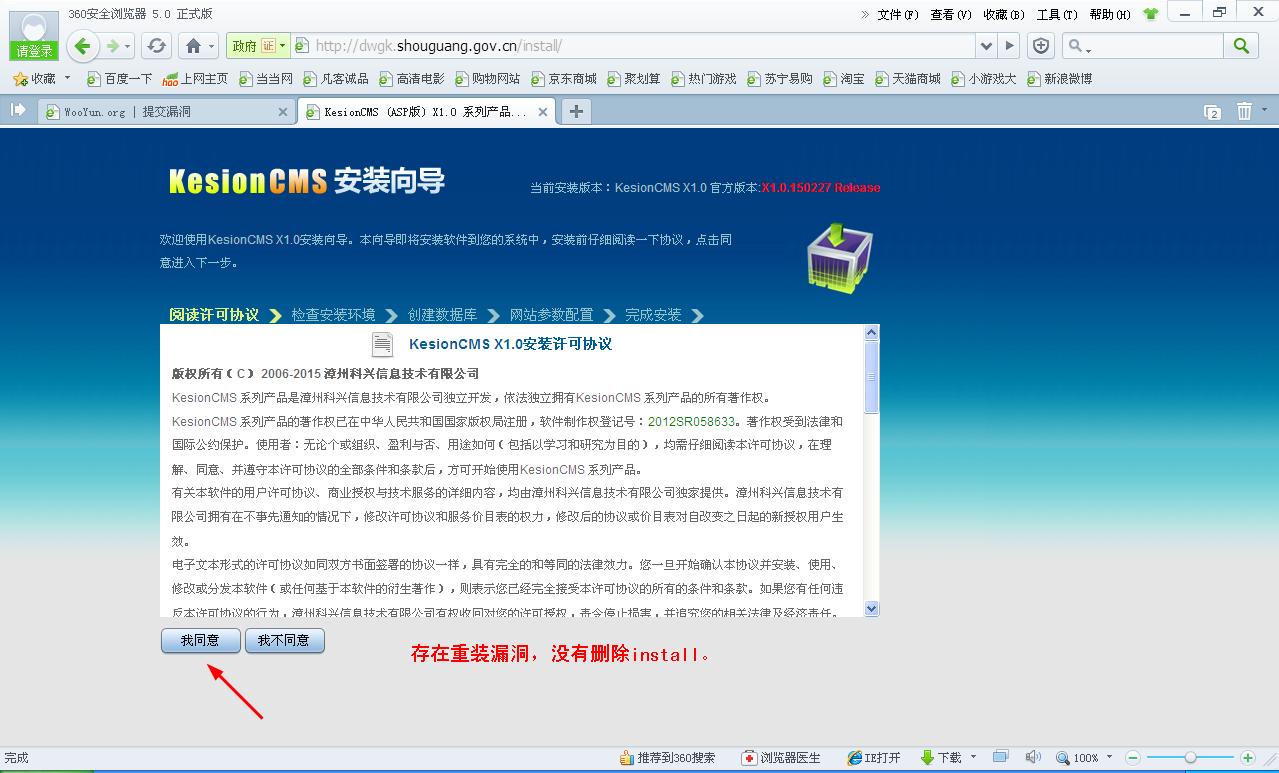The image size is (1279, 773).
Task: Click the agreement scrollbar down arrow
Action: 872,608
